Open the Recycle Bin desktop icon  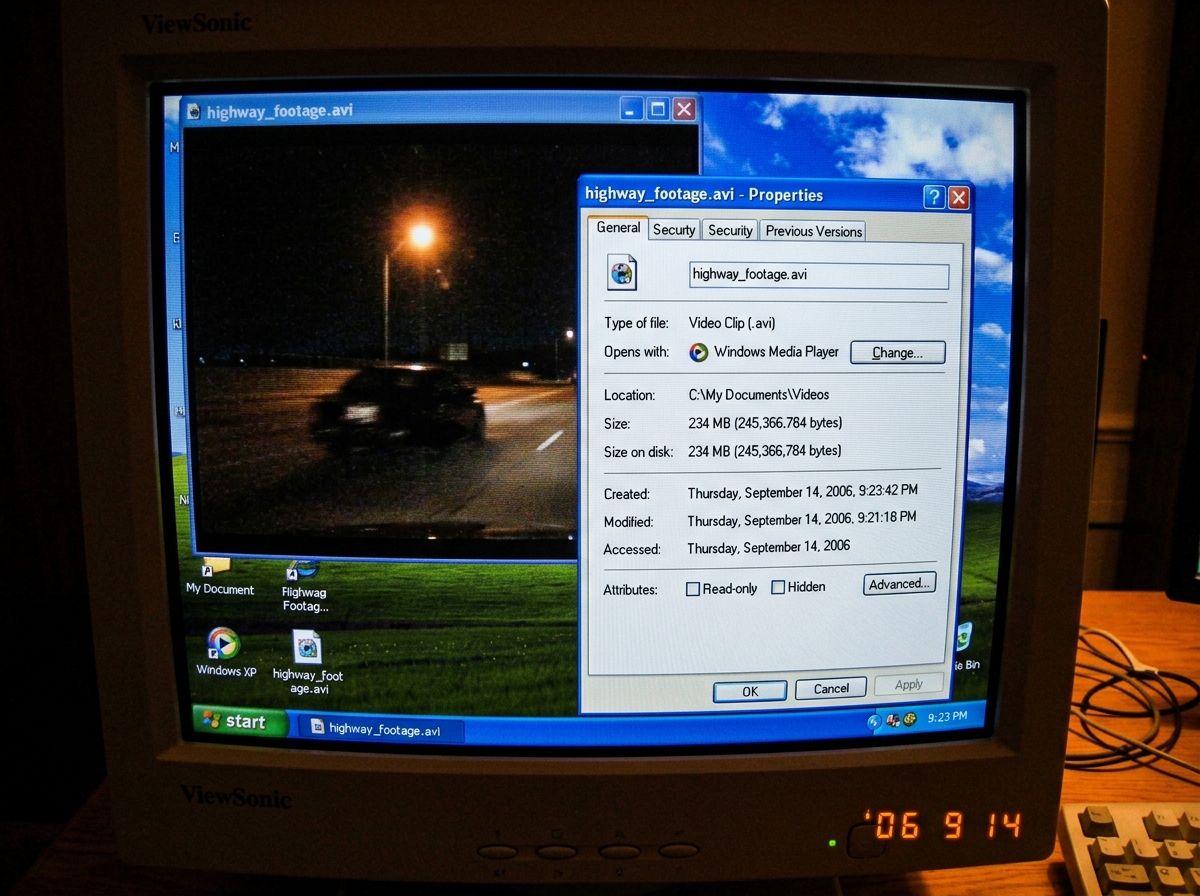(964, 646)
